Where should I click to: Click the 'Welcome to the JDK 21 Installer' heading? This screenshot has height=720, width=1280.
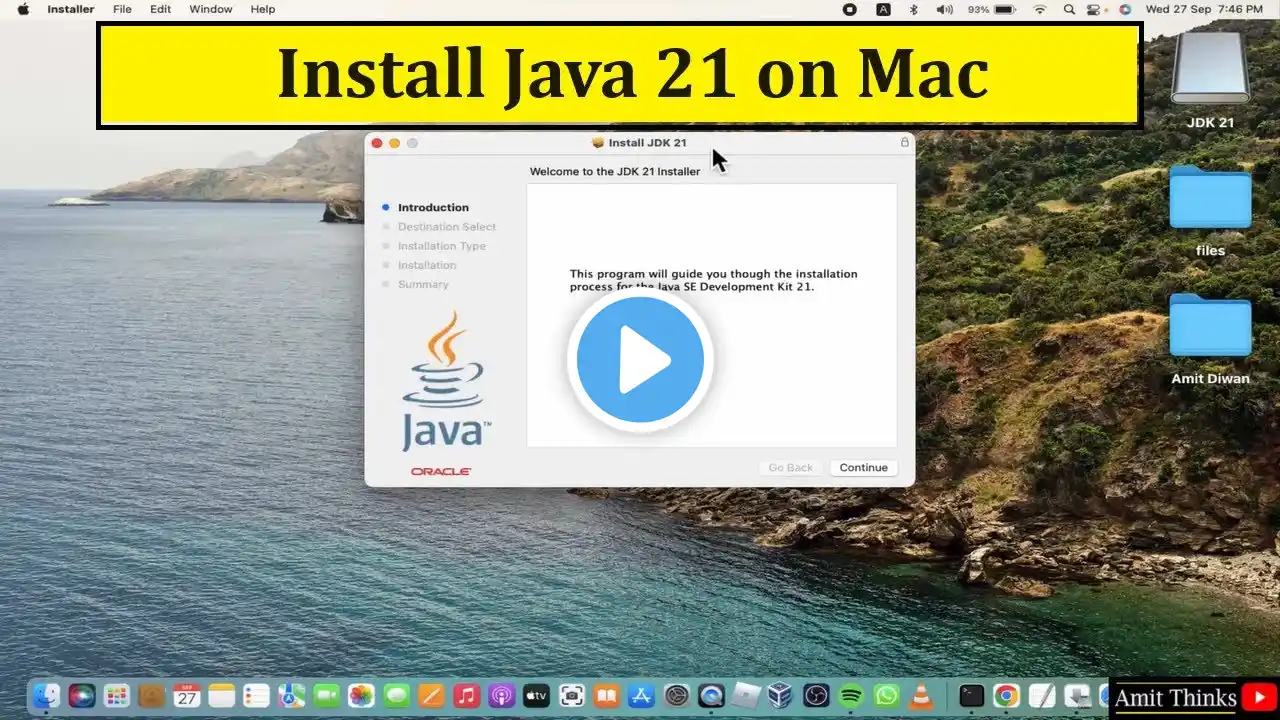[615, 172]
